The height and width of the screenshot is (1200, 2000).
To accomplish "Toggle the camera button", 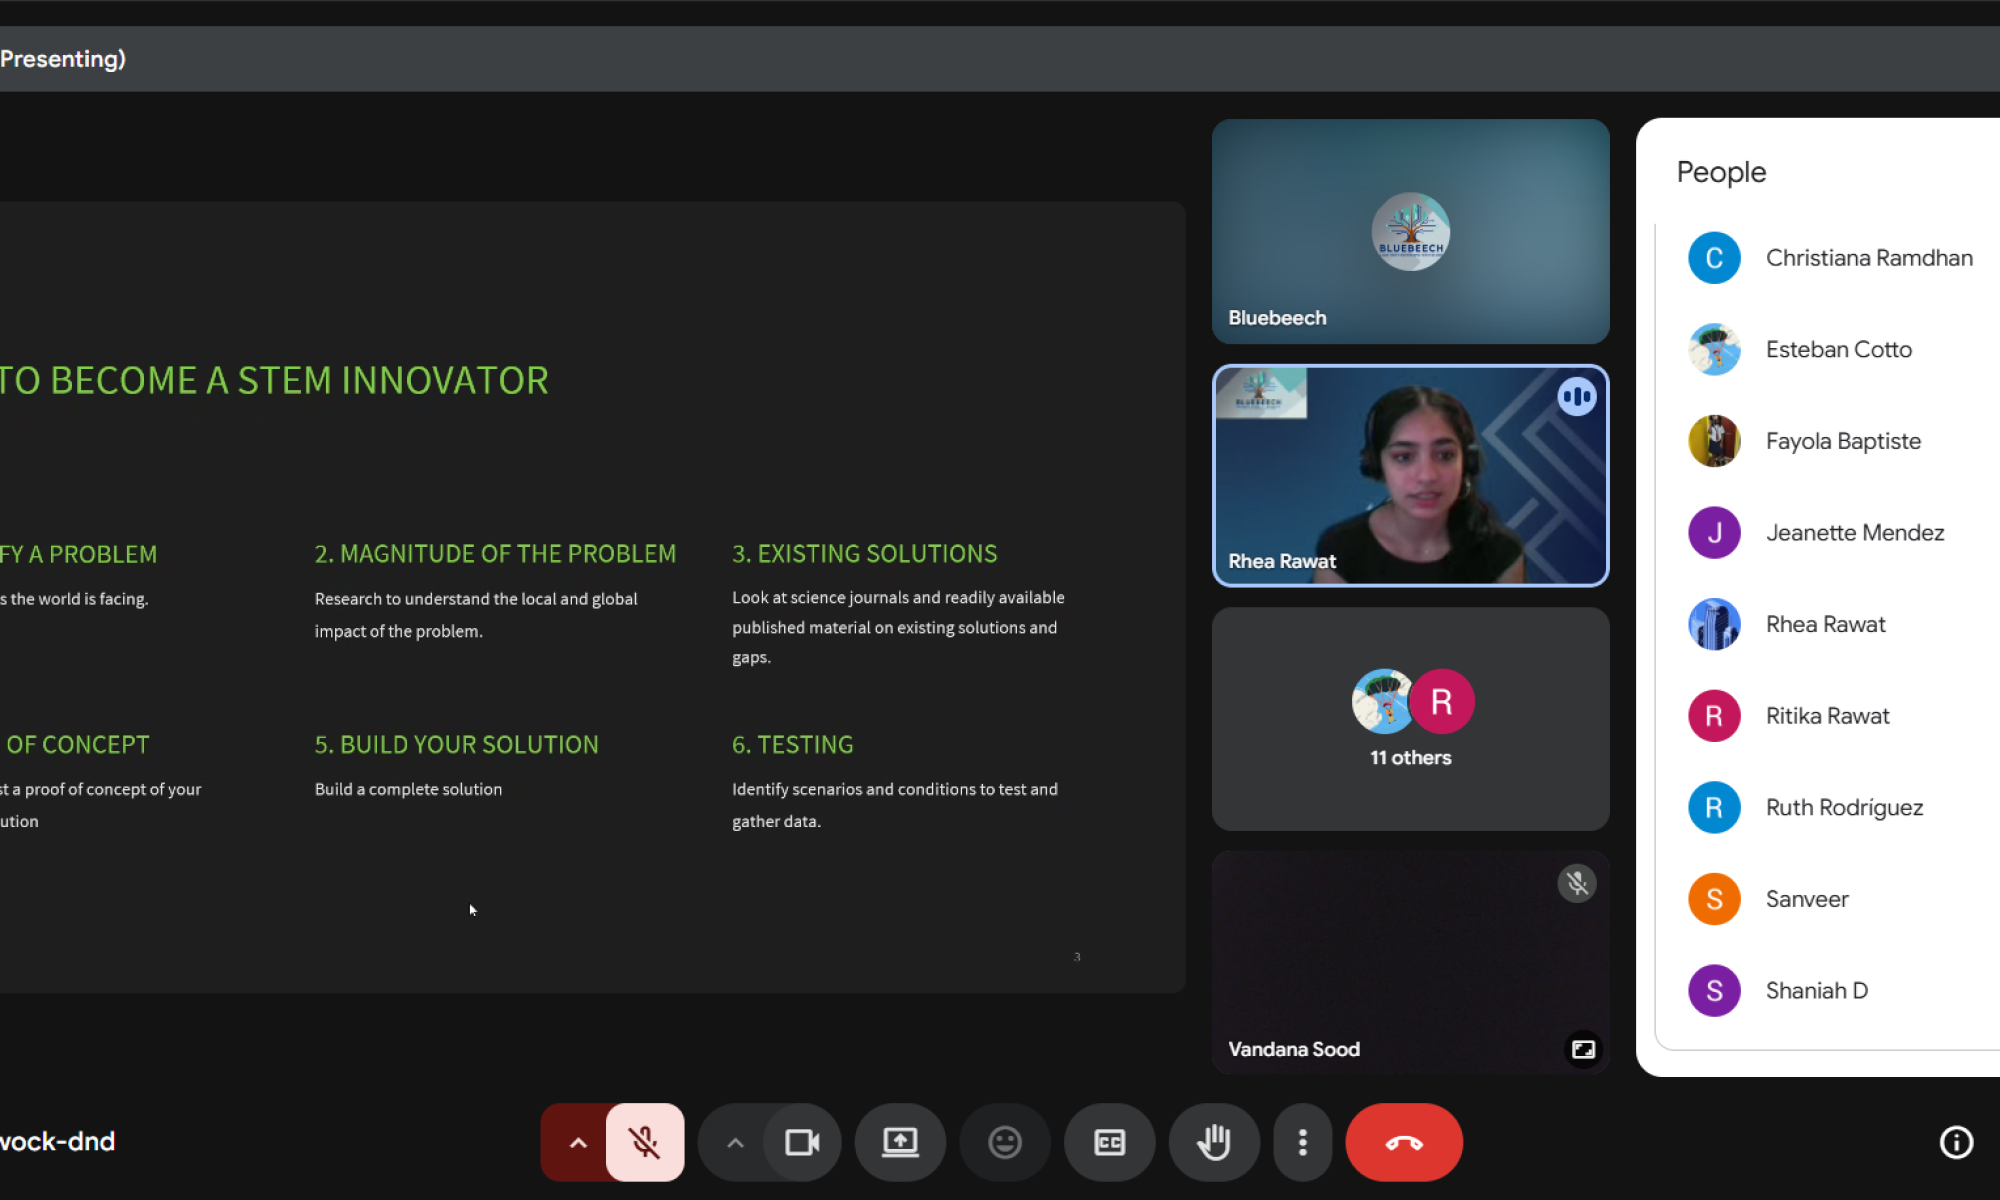I will 802,1142.
